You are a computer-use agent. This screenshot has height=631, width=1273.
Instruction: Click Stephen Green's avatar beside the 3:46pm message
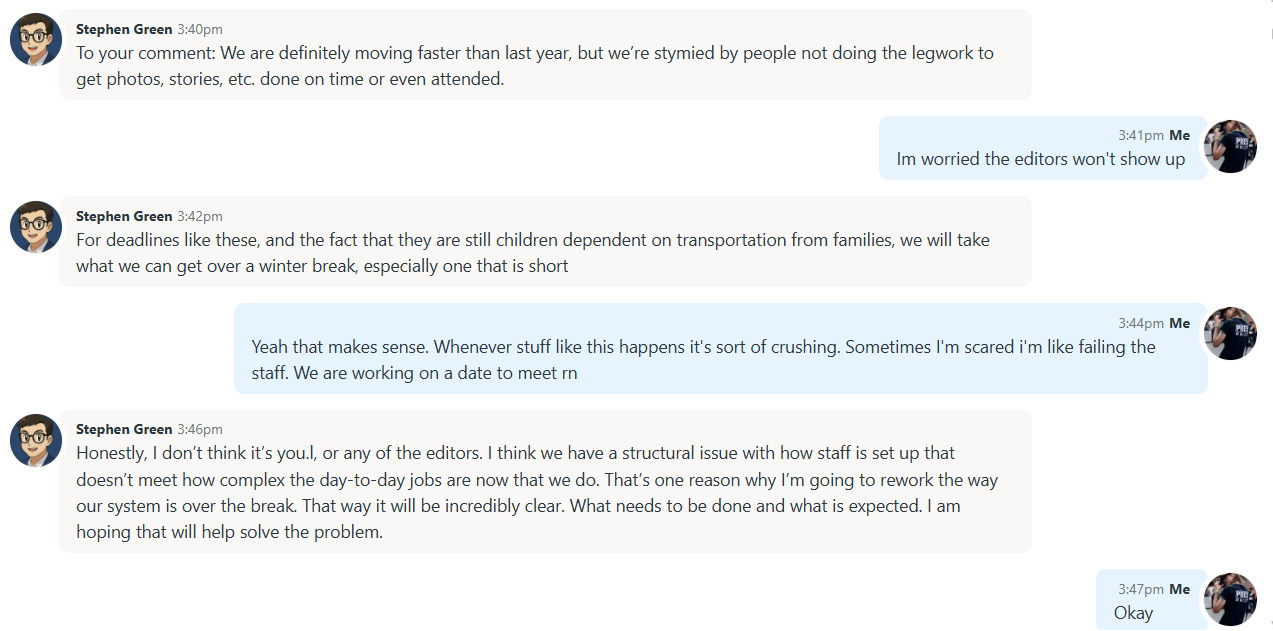[36, 440]
